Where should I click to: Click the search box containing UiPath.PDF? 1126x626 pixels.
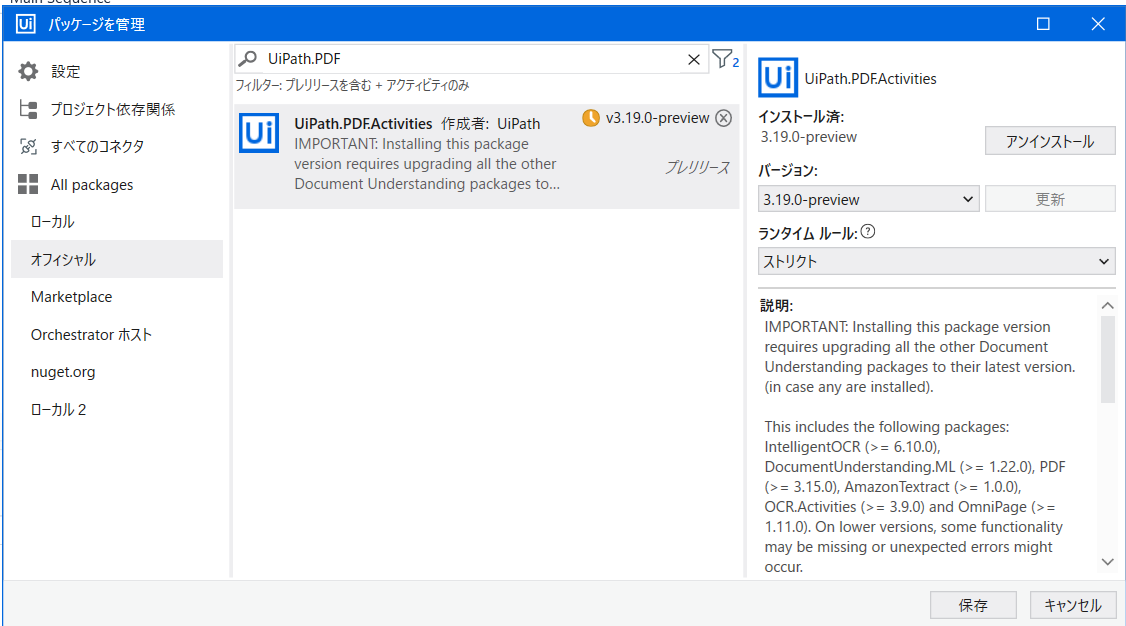pos(470,59)
